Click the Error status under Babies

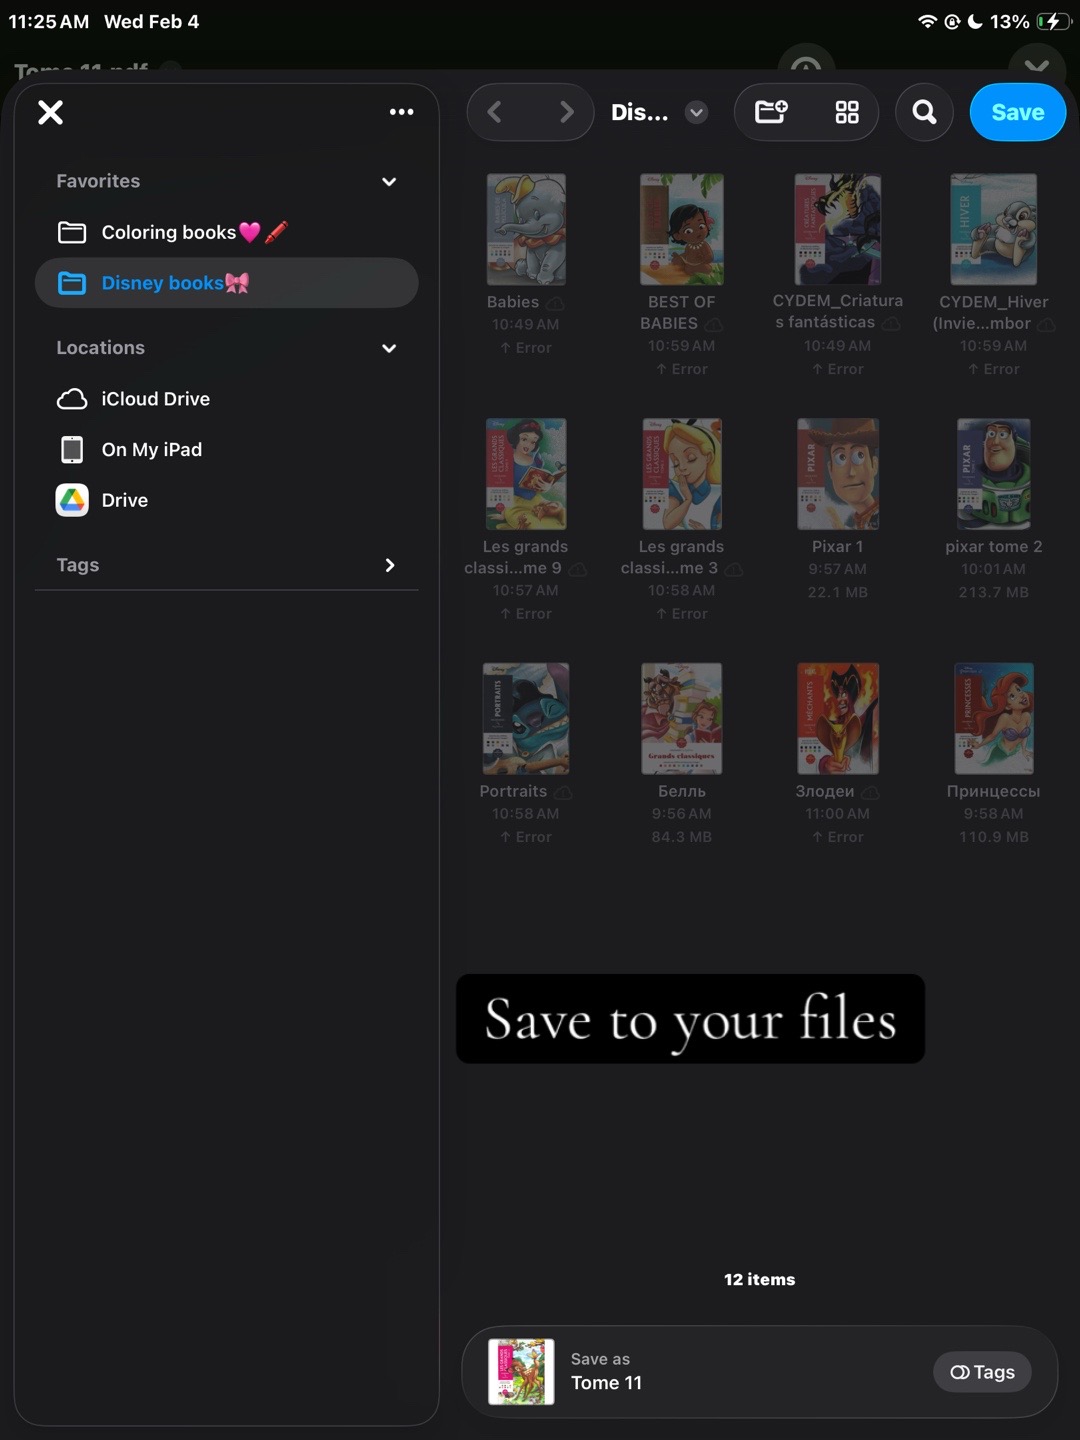[526, 348]
